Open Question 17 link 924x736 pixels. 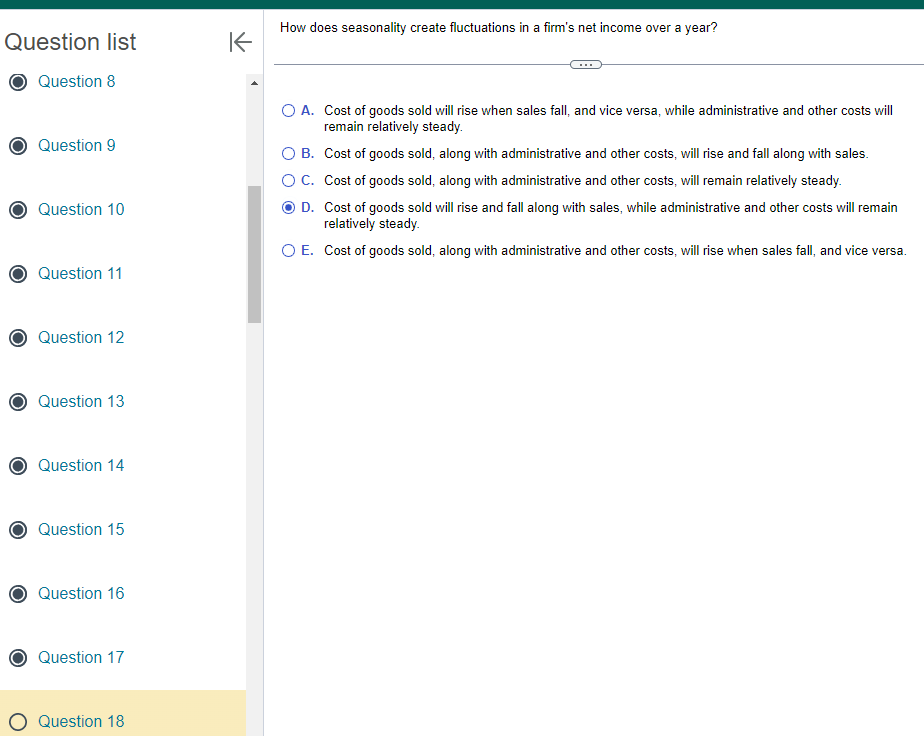coord(81,658)
